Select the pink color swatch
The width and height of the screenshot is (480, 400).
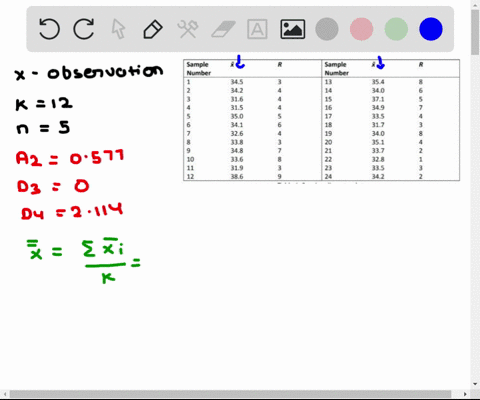pyautogui.click(x=361, y=29)
